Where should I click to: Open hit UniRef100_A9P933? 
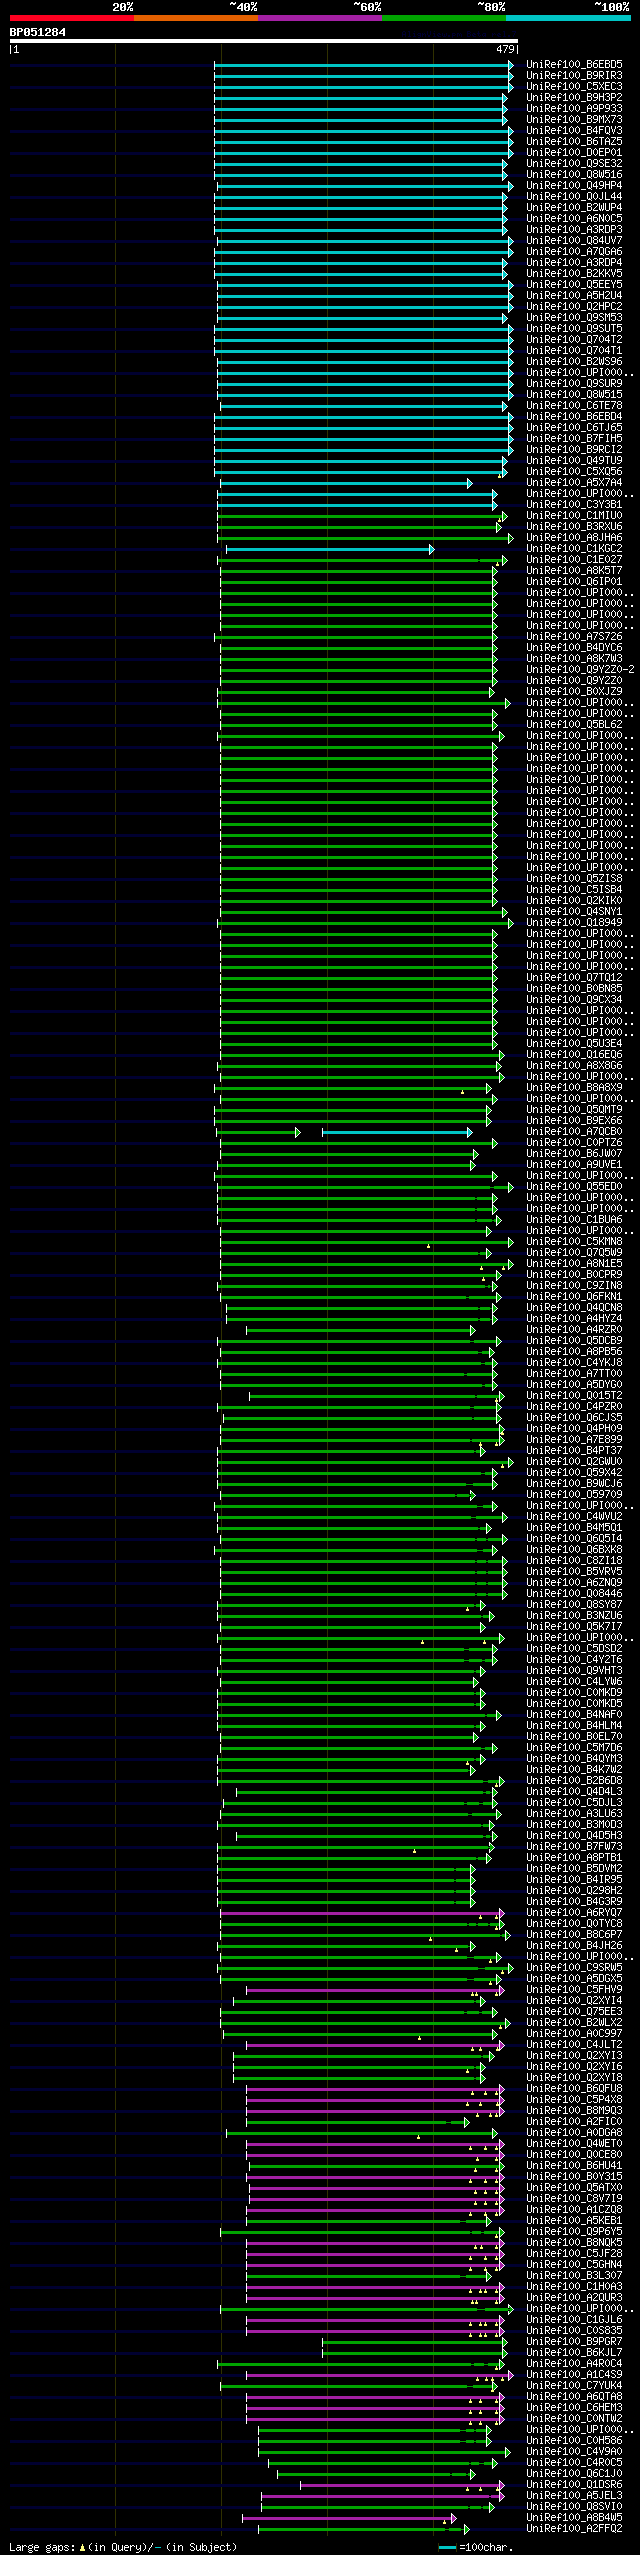pyautogui.click(x=574, y=109)
